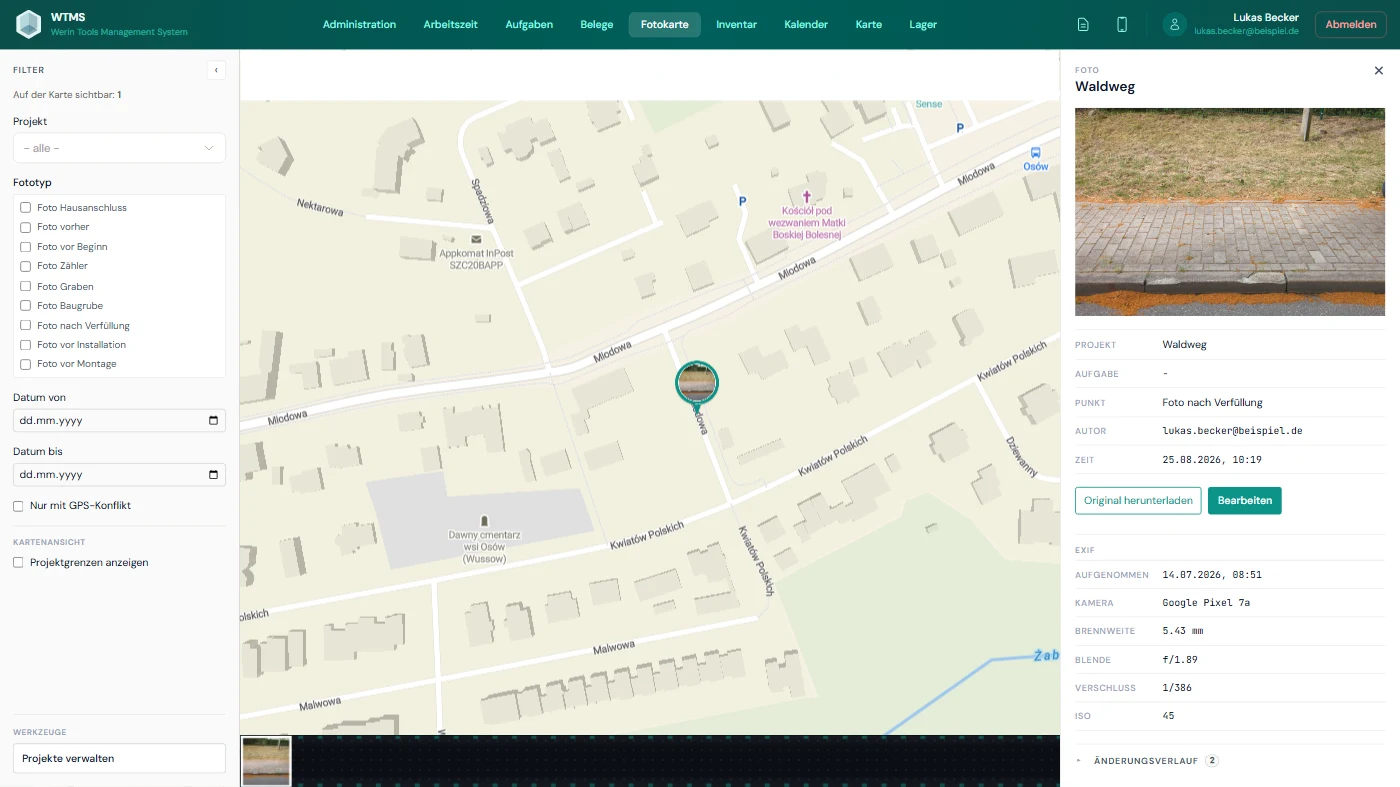Open the mobile phone icon in the header
The height and width of the screenshot is (787, 1400).
[1122, 25]
